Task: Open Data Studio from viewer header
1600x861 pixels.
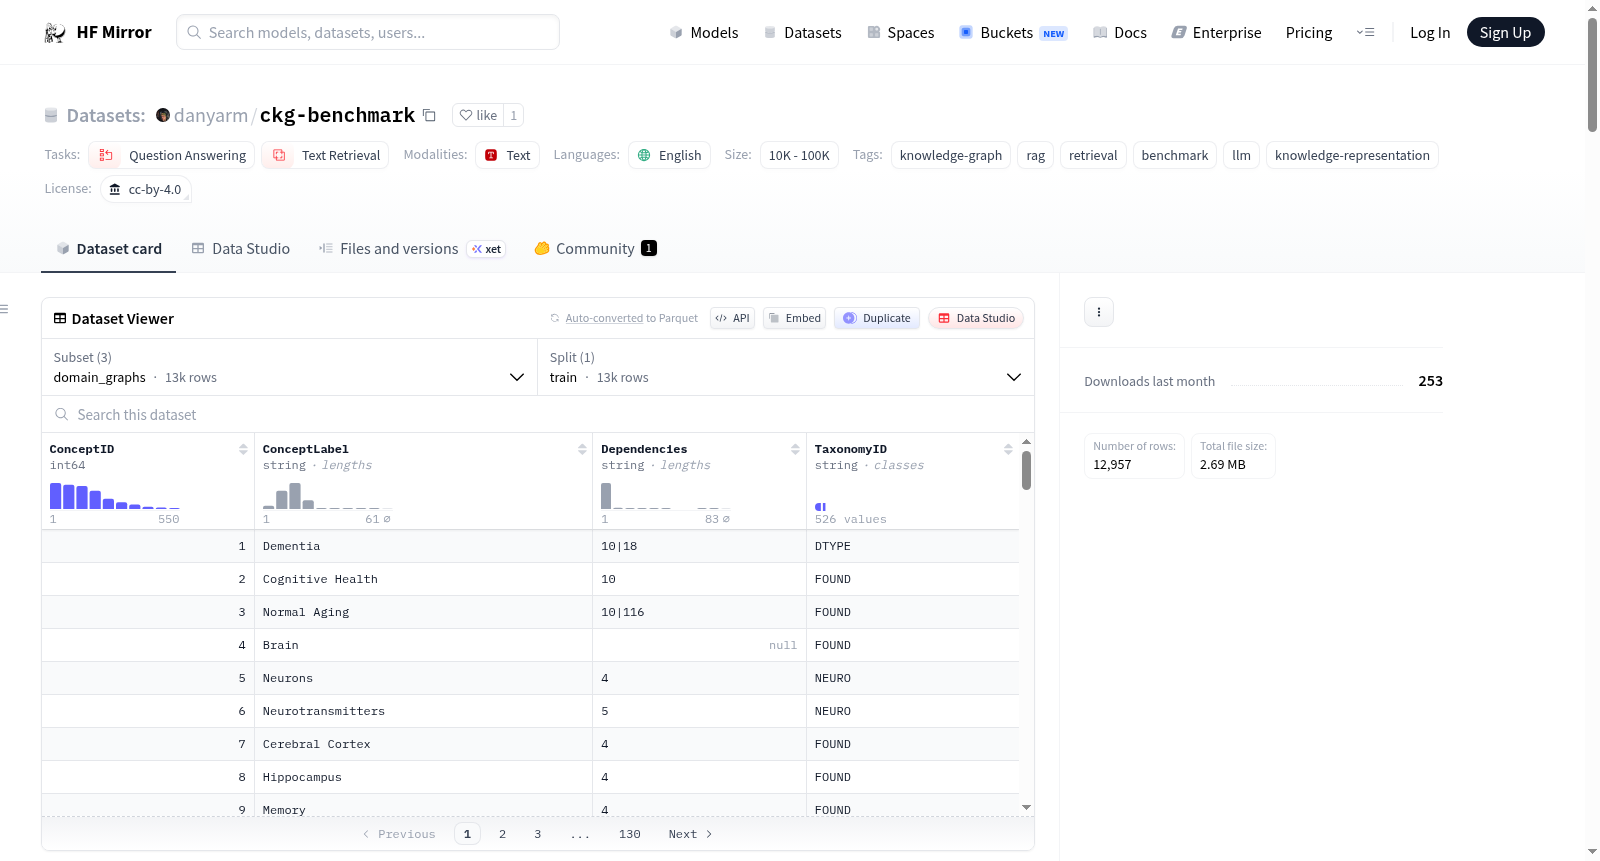Action: pos(976,318)
